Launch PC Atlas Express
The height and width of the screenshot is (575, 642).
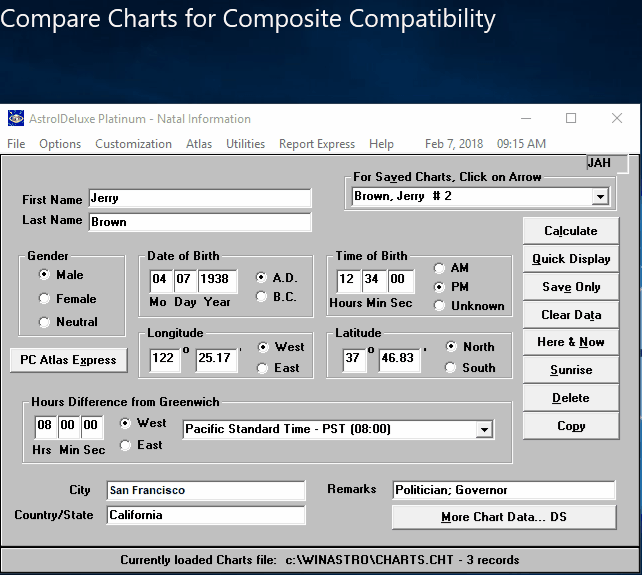[68, 360]
